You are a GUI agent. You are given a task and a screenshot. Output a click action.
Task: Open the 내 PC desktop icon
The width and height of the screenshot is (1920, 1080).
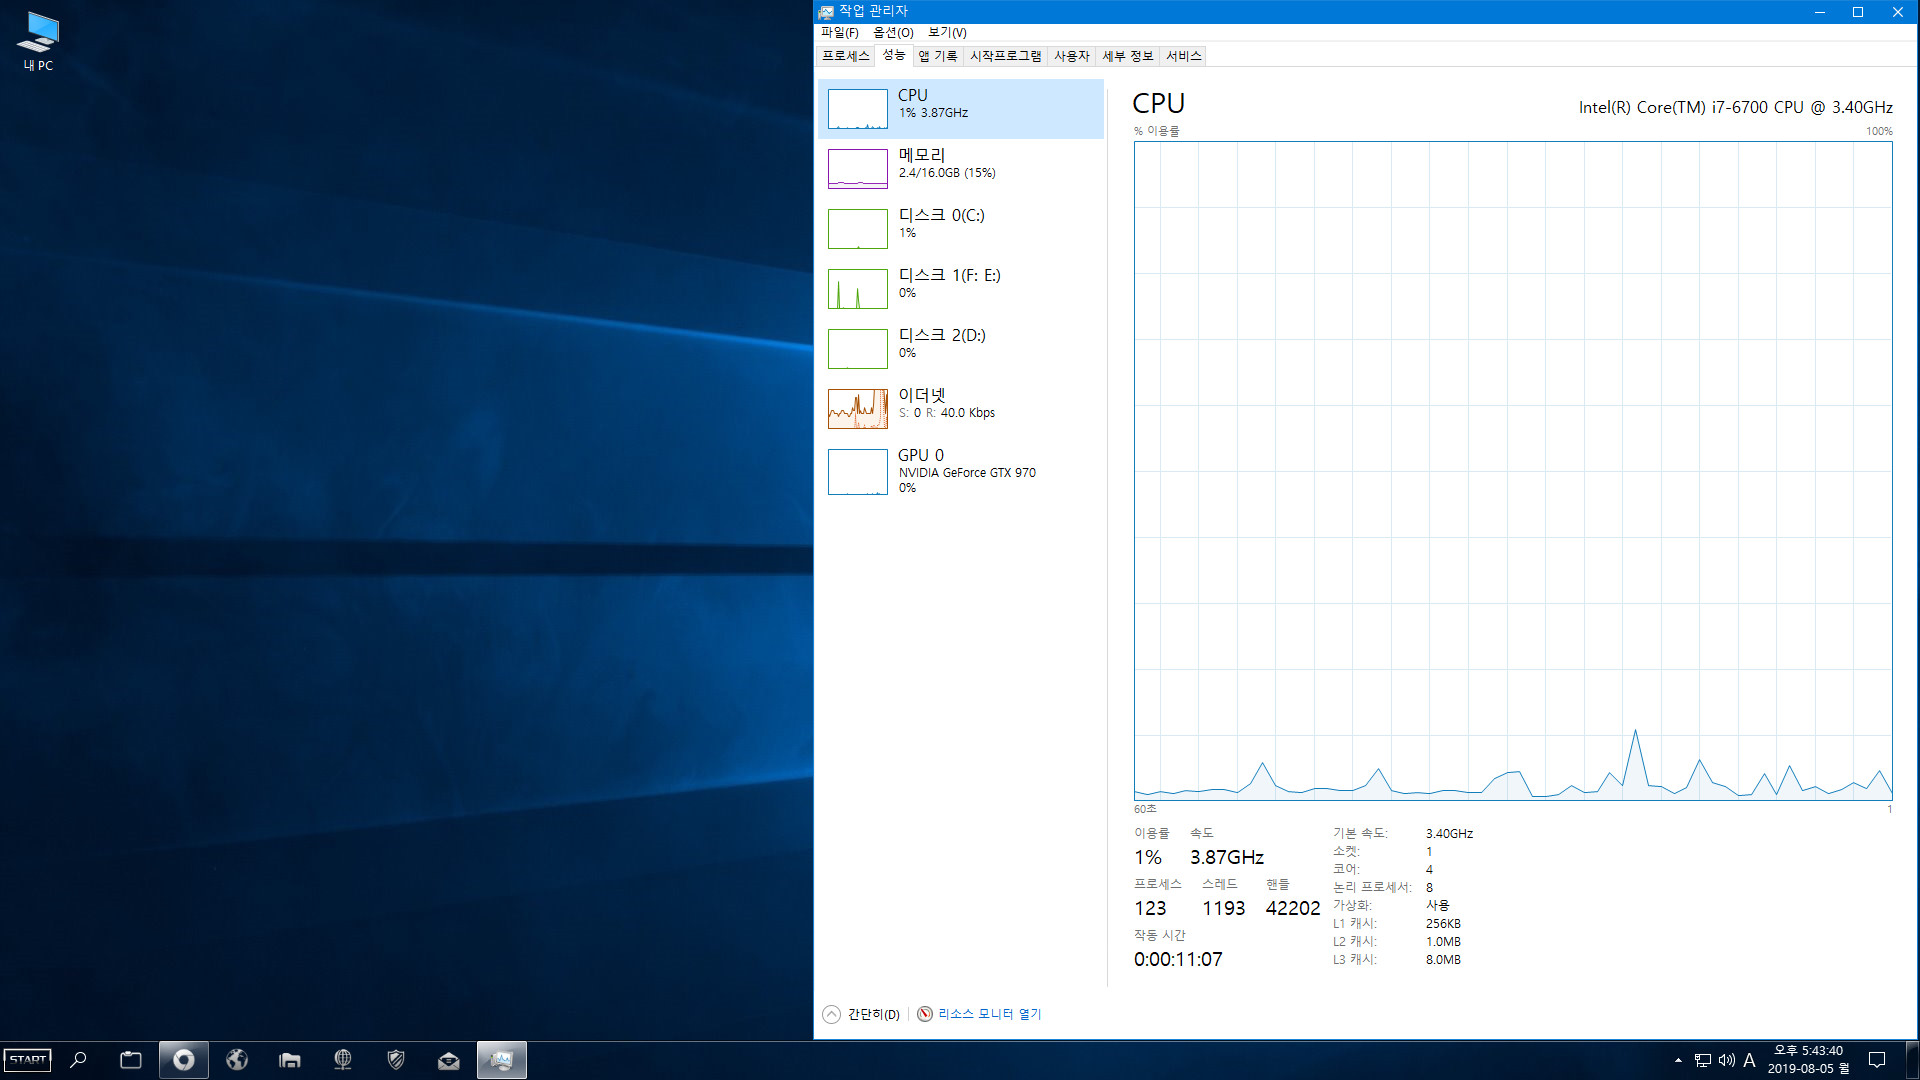[38, 41]
